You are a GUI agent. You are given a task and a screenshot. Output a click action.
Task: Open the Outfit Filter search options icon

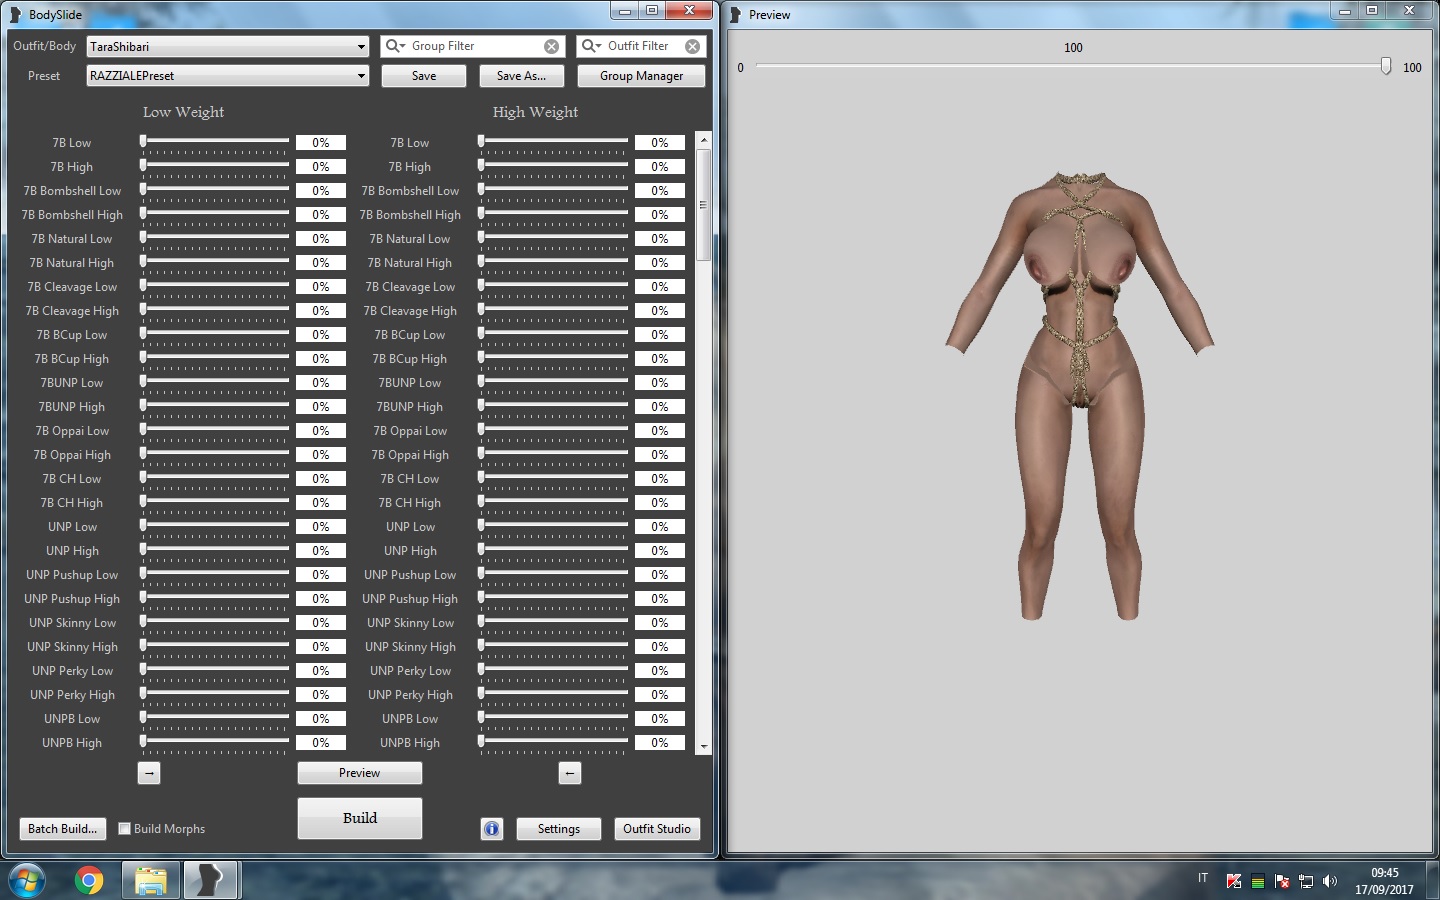(x=593, y=46)
